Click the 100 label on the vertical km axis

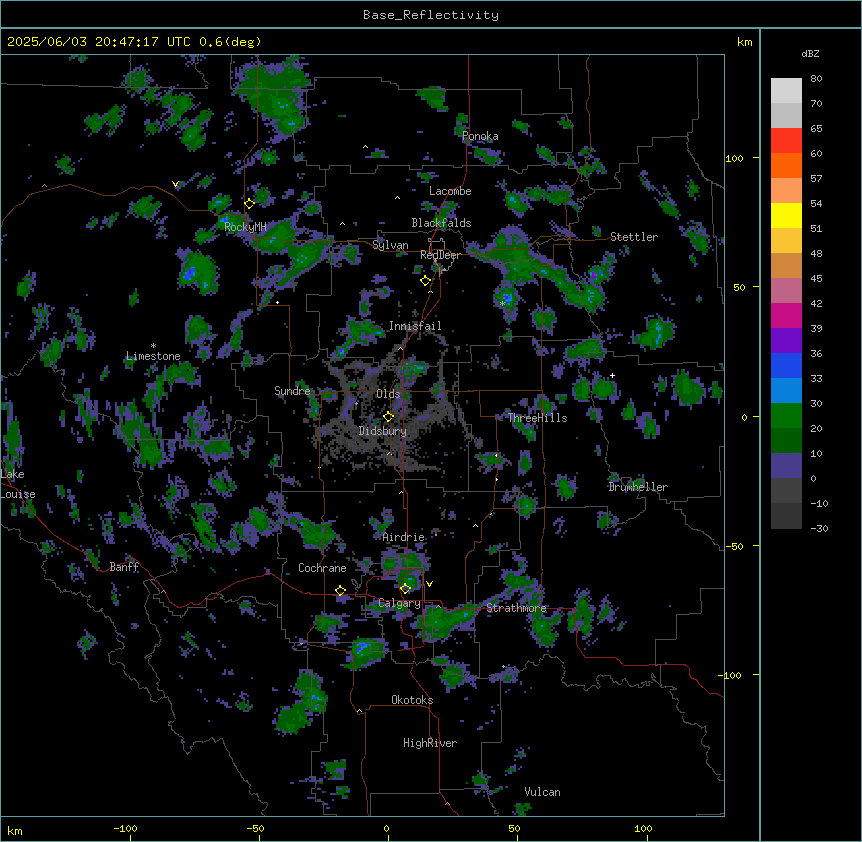point(734,158)
